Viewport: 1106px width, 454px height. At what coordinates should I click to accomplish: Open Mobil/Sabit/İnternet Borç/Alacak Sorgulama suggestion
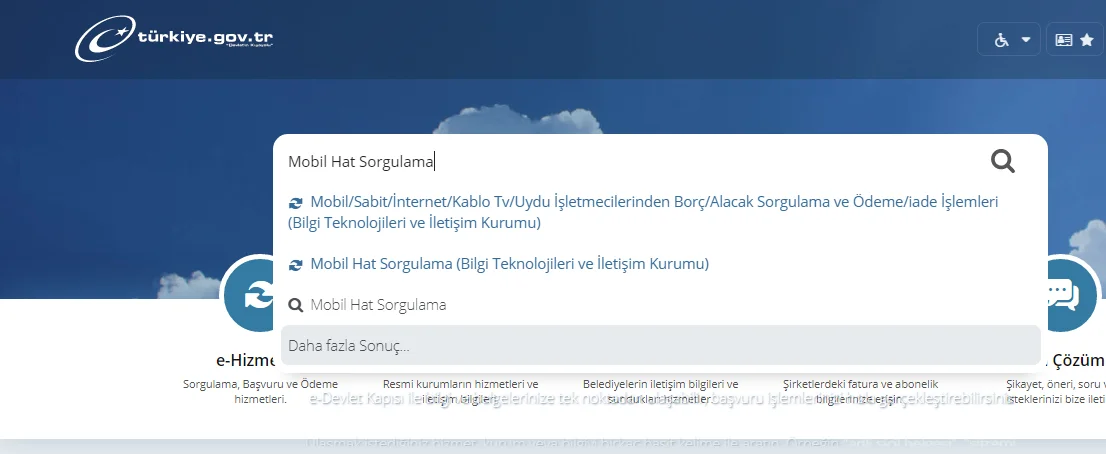point(661,212)
